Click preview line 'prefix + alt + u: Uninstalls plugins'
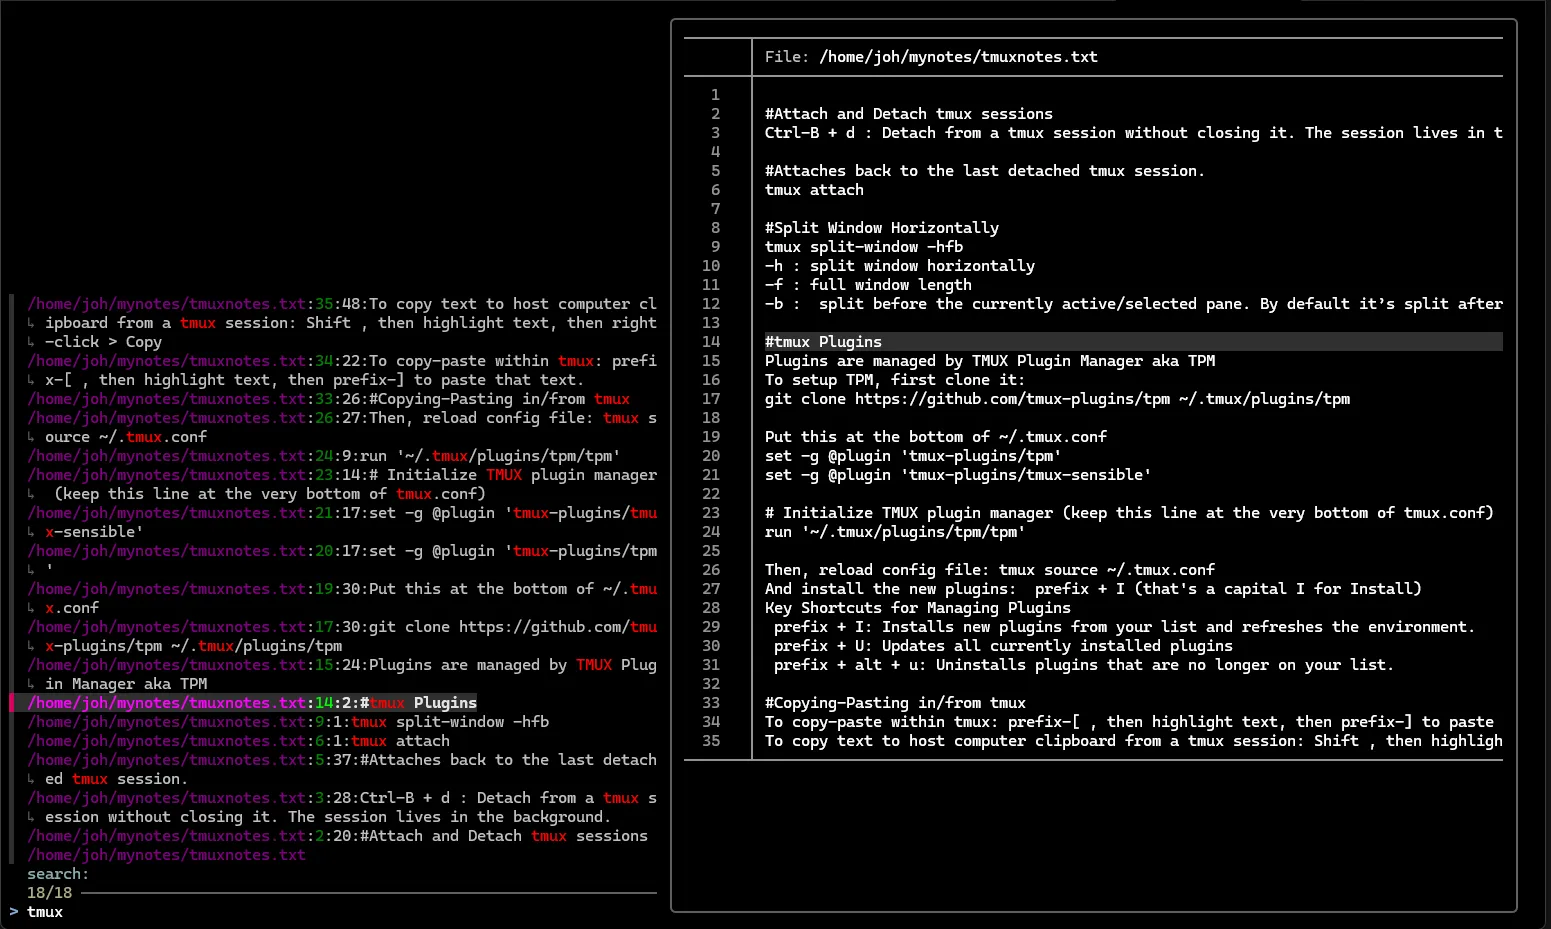The image size is (1551, 929). pyautogui.click(x=1084, y=665)
